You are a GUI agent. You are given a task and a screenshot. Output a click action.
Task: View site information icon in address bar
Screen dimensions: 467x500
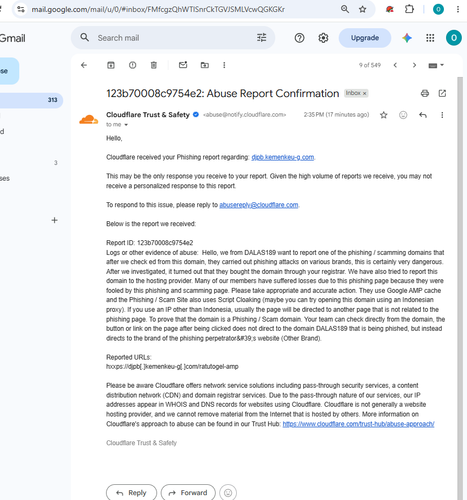click(21, 9)
